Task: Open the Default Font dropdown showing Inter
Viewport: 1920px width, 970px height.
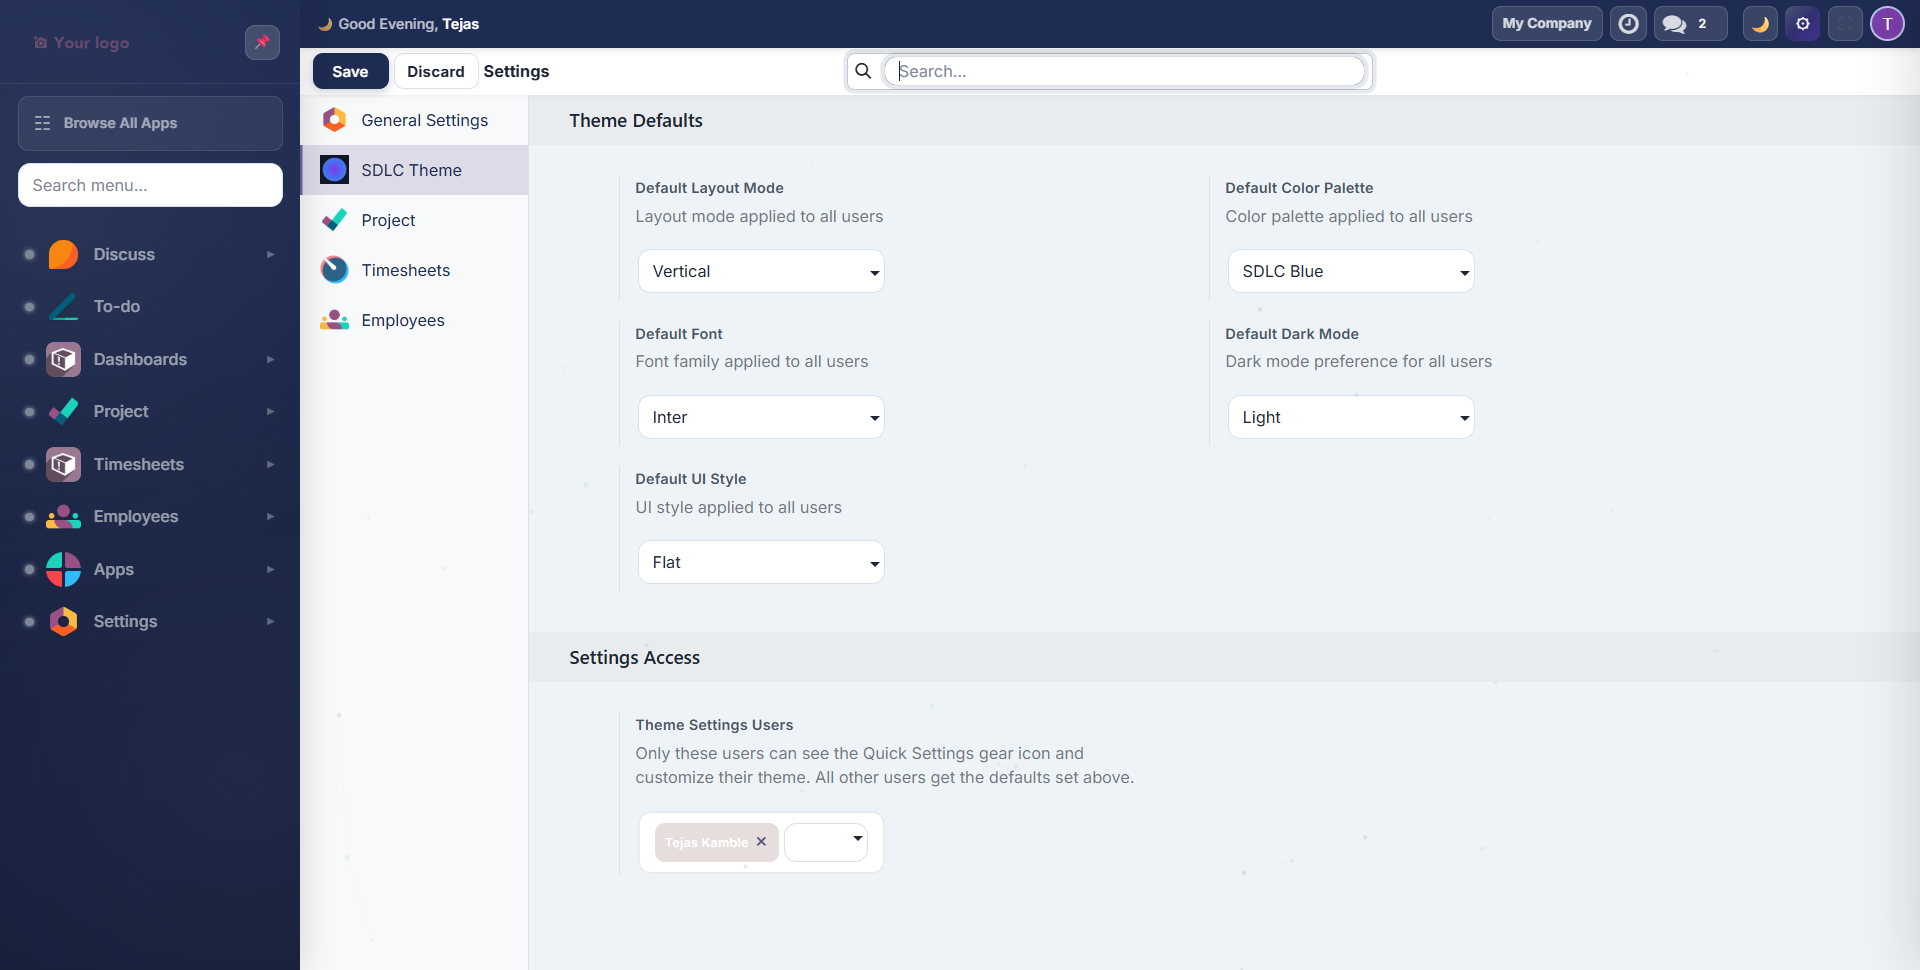Action: (x=760, y=417)
